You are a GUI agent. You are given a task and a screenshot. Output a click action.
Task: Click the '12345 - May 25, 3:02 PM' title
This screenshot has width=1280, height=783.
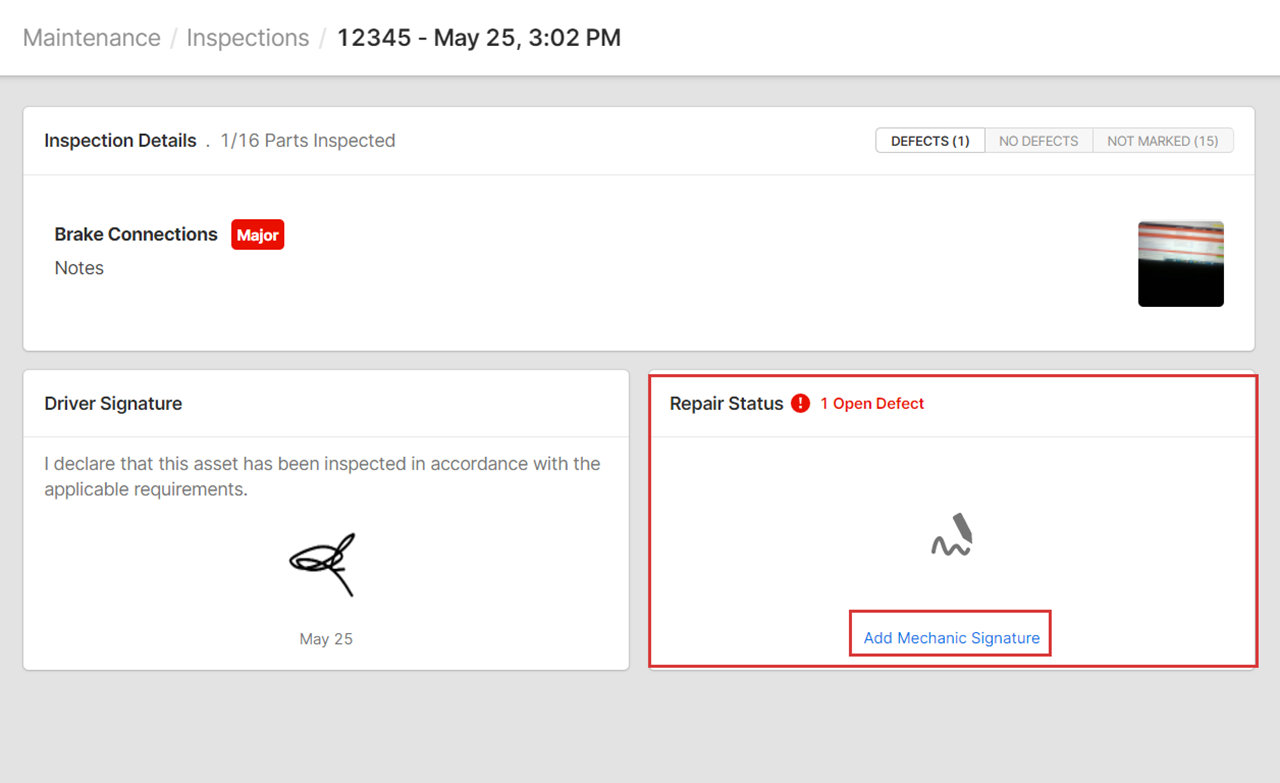(x=479, y=38)
